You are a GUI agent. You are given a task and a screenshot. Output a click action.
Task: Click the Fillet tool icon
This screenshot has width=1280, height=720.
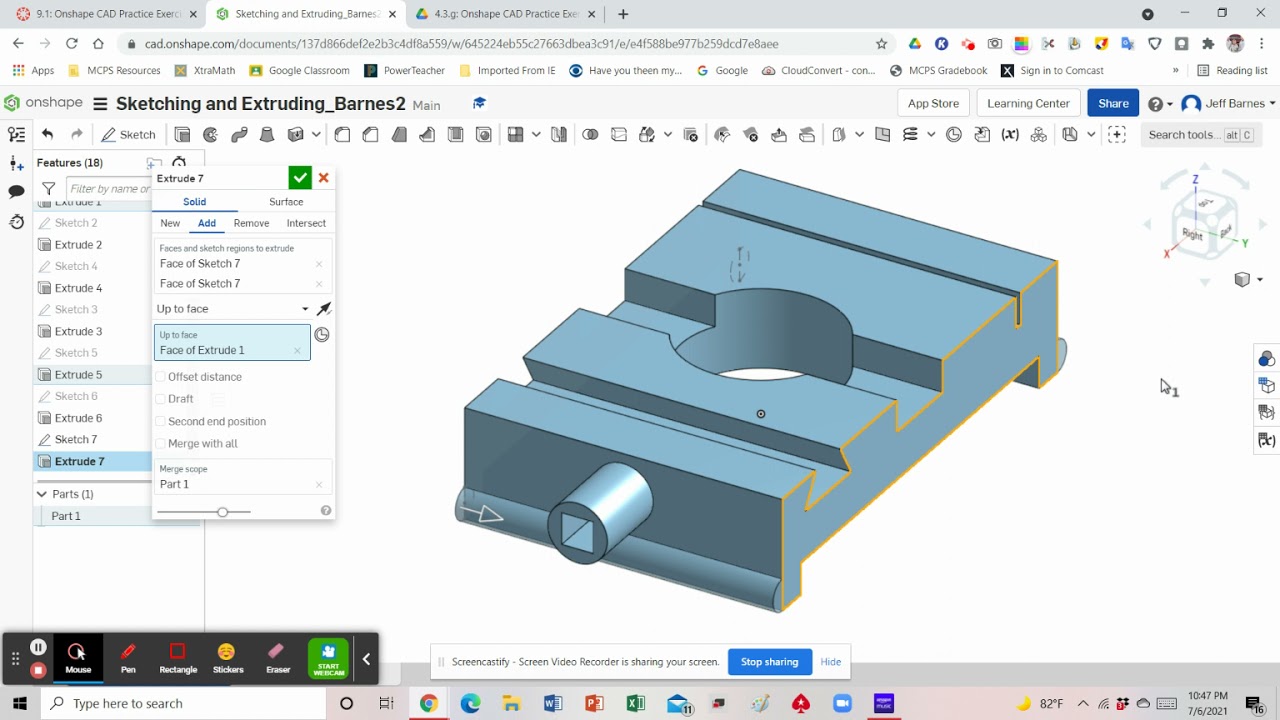(x=342, y=135)
